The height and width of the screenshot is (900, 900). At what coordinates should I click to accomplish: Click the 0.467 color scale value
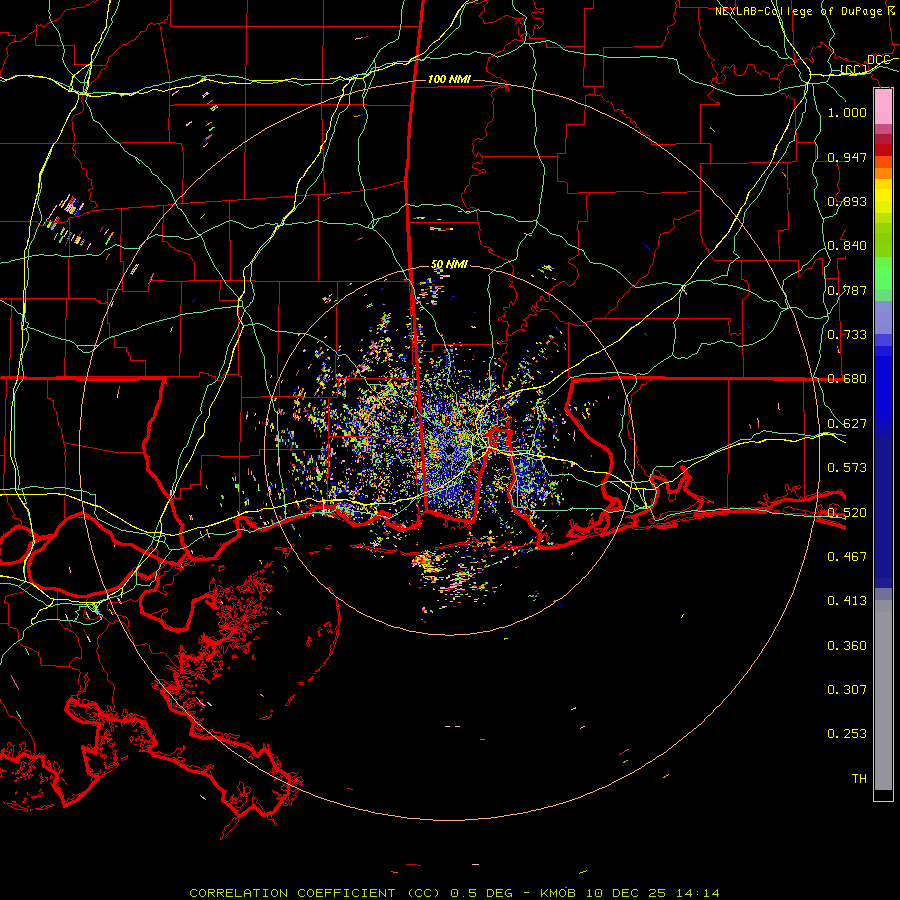847,557
